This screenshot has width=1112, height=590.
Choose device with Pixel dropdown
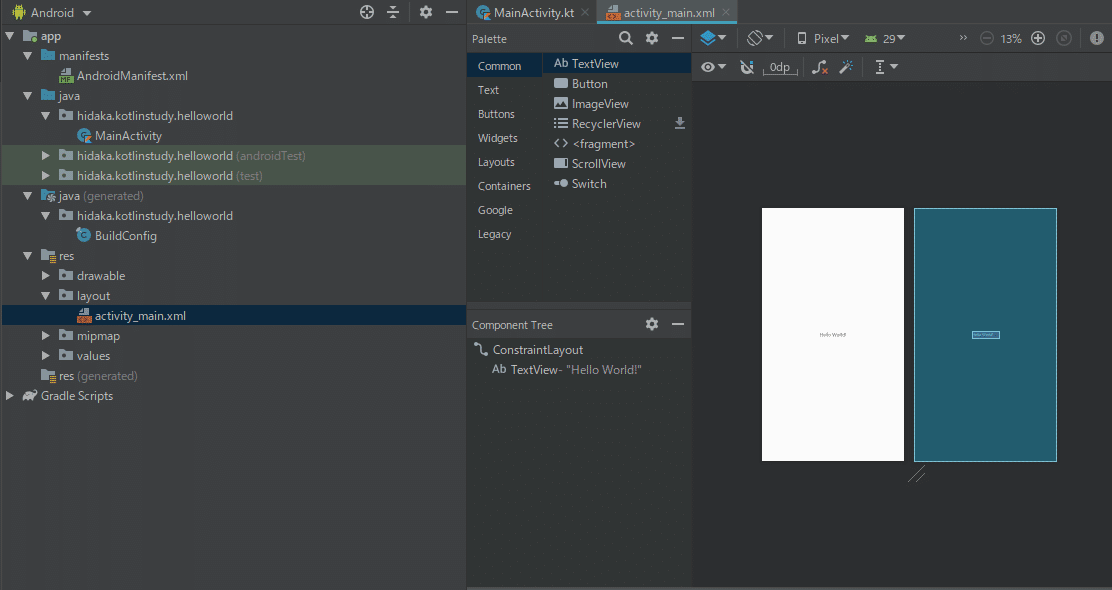(823, 38)
